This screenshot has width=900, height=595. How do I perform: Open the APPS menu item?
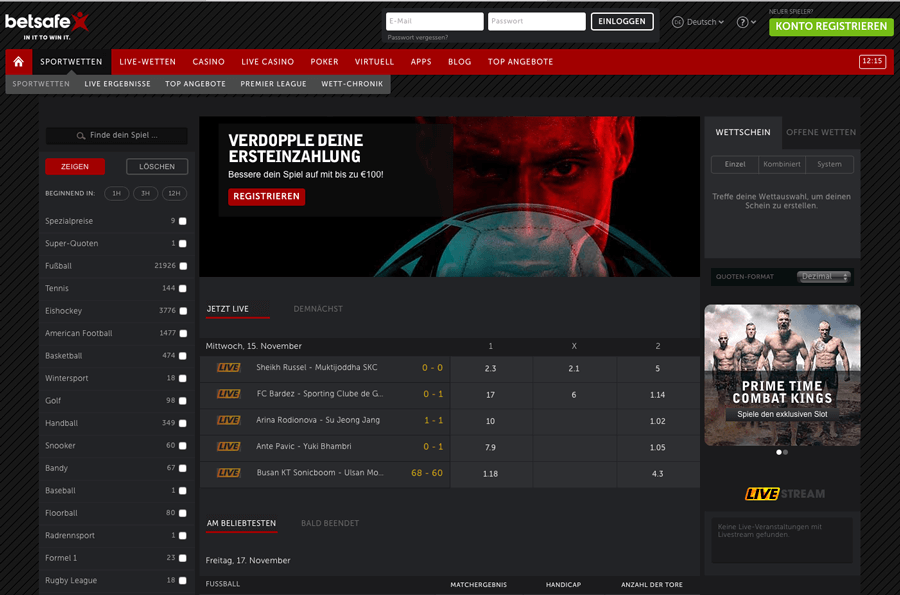point(421,61)
